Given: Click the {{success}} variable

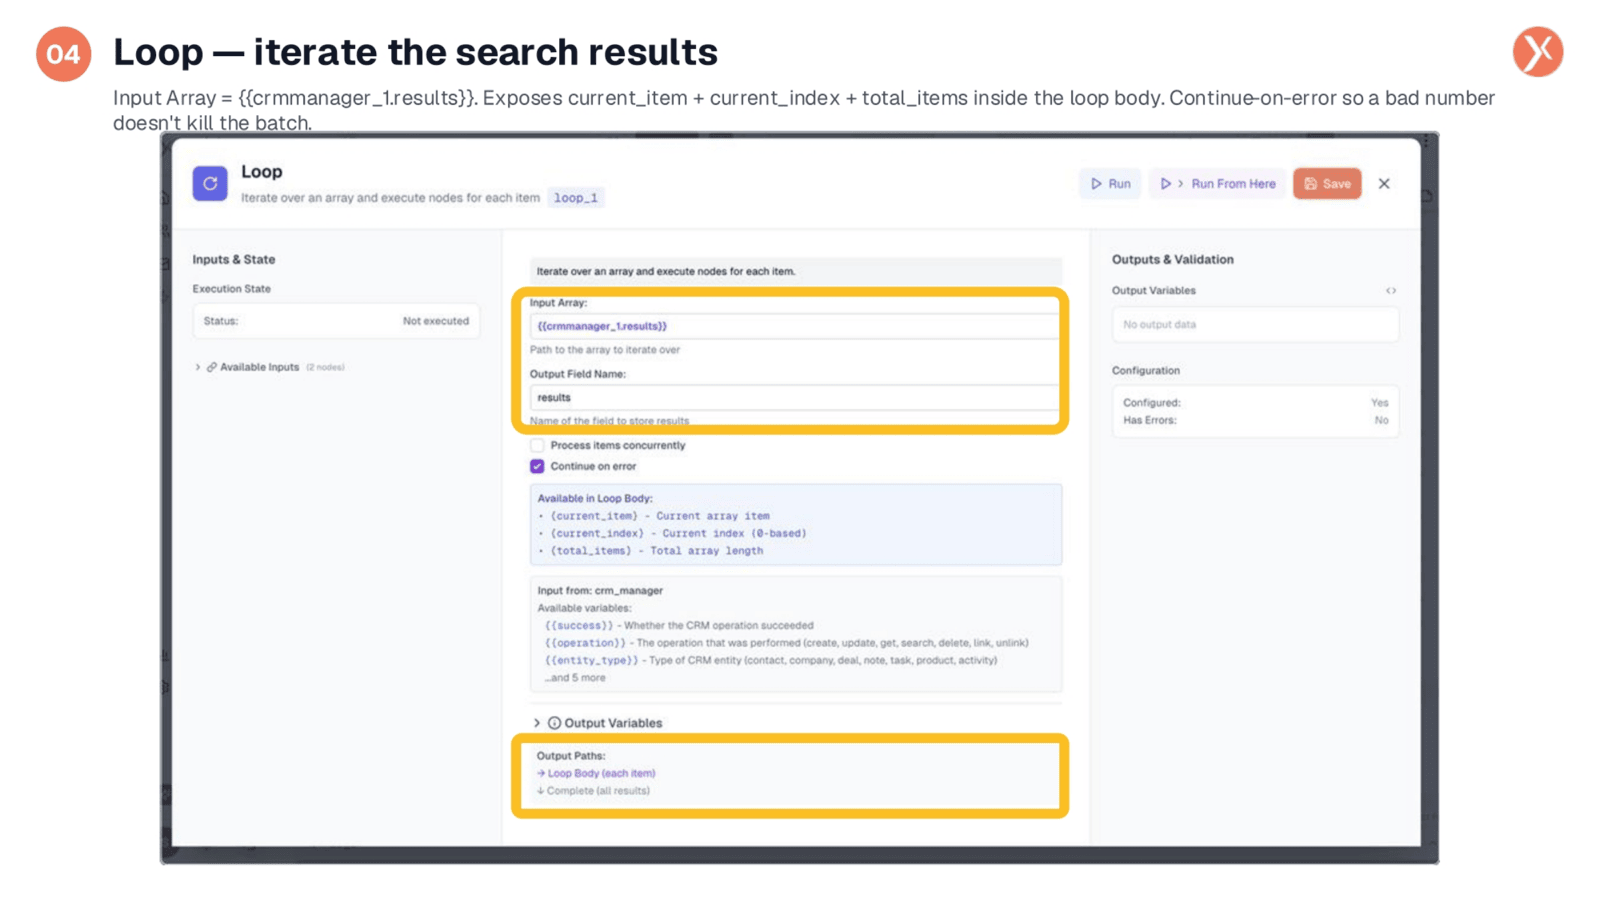Looking at the screenshot, I should [579, 626].
